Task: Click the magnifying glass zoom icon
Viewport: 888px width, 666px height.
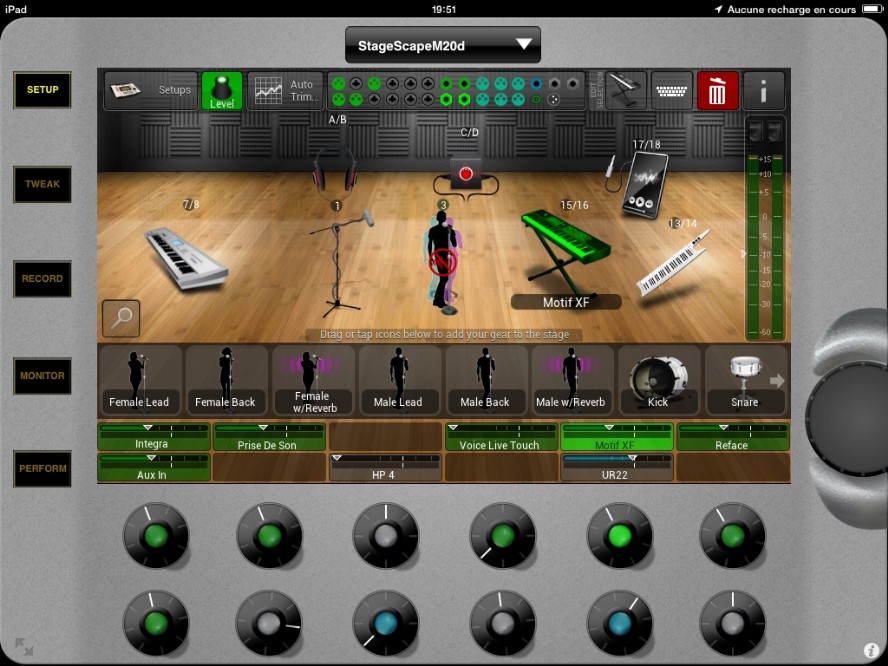Action: tap(121, 318)
